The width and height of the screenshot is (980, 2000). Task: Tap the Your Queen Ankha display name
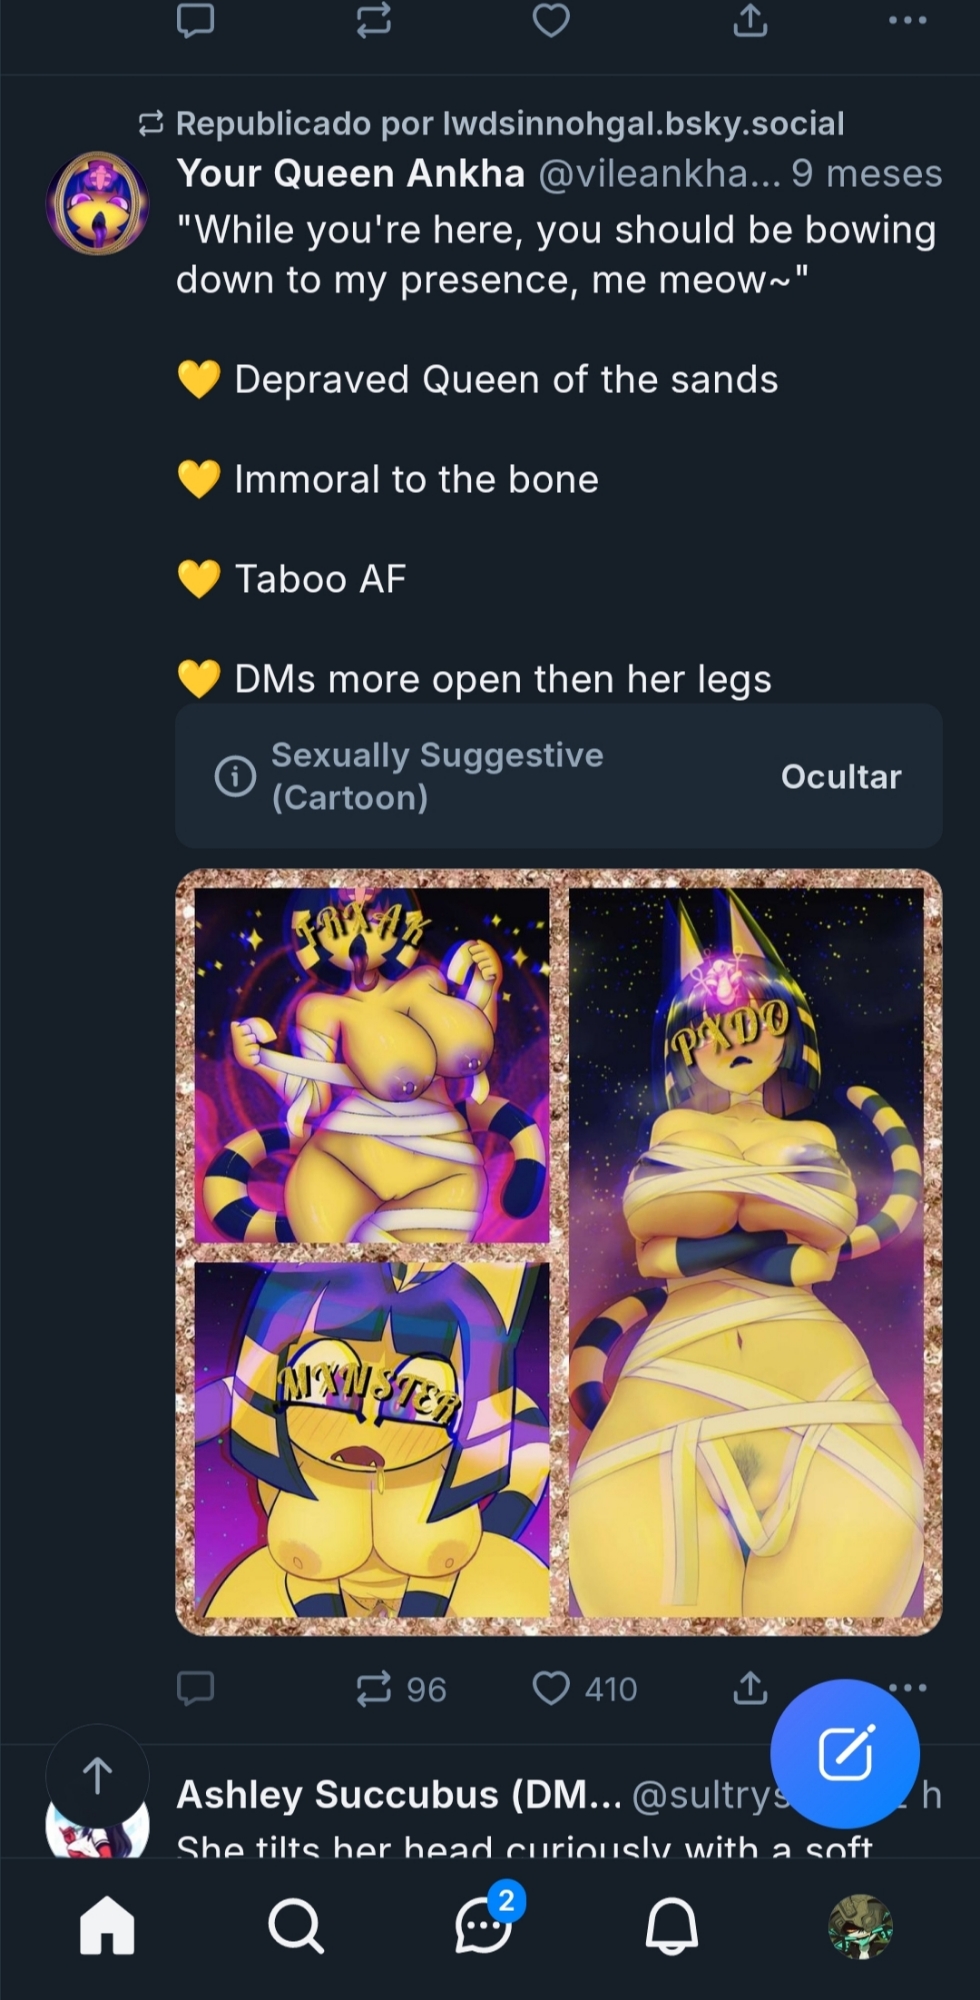351,174
